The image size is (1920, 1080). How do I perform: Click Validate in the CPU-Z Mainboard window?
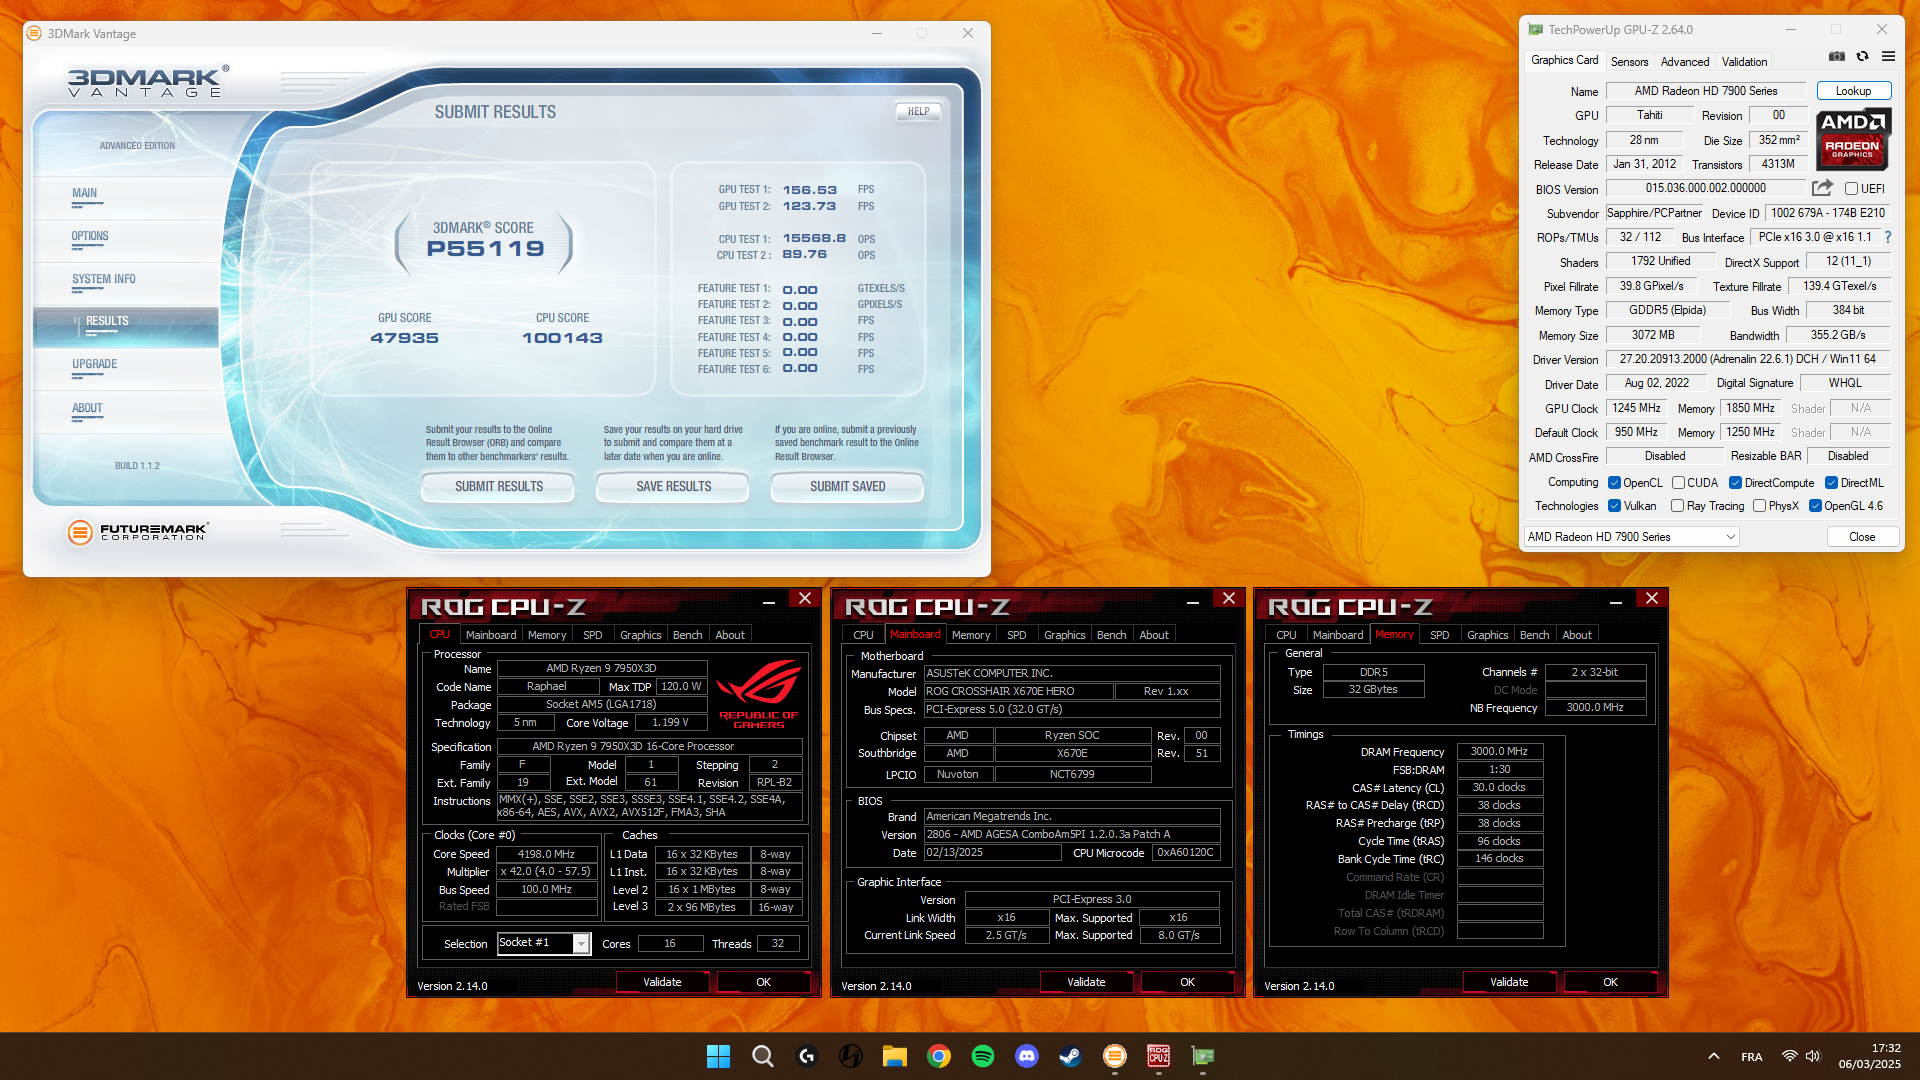pyautogui.click(x=1086, y=982)
